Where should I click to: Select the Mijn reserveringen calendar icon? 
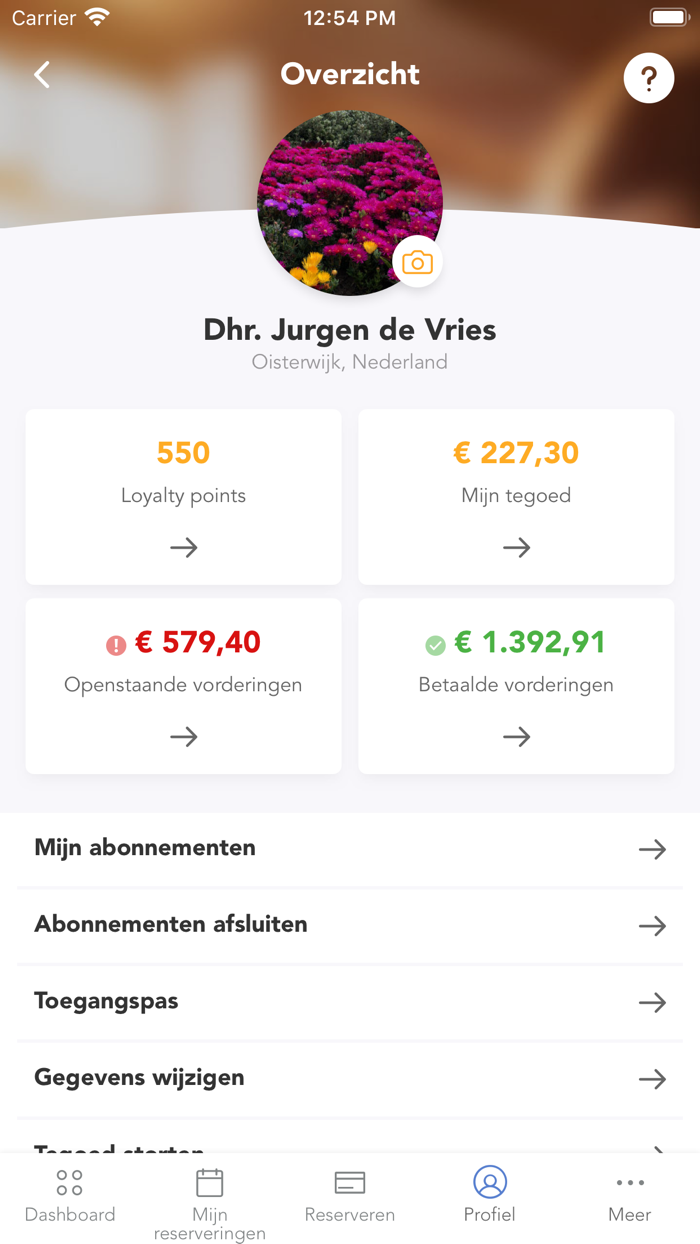[210, 1181]
